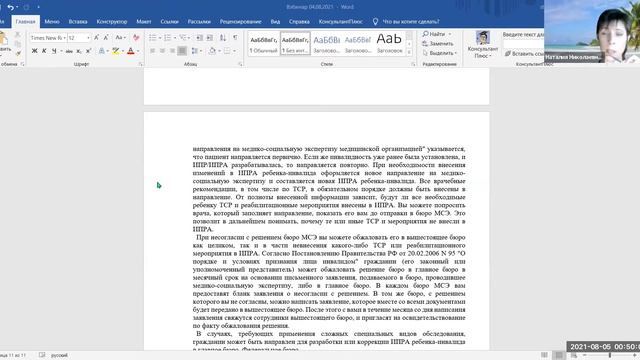
Task: Apply the Обычный (Normal) style
Action: point(264,44)
